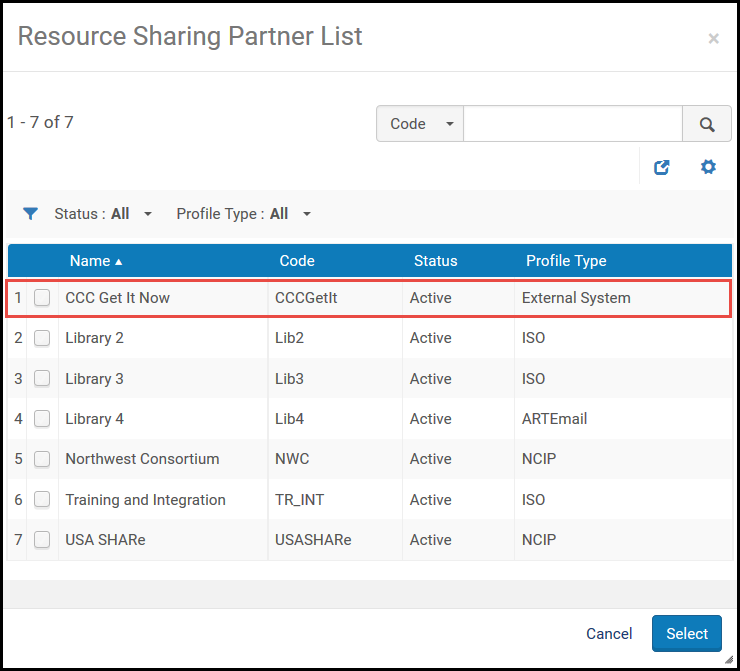Select the USA SHARe row checkbox

[42, 539]
